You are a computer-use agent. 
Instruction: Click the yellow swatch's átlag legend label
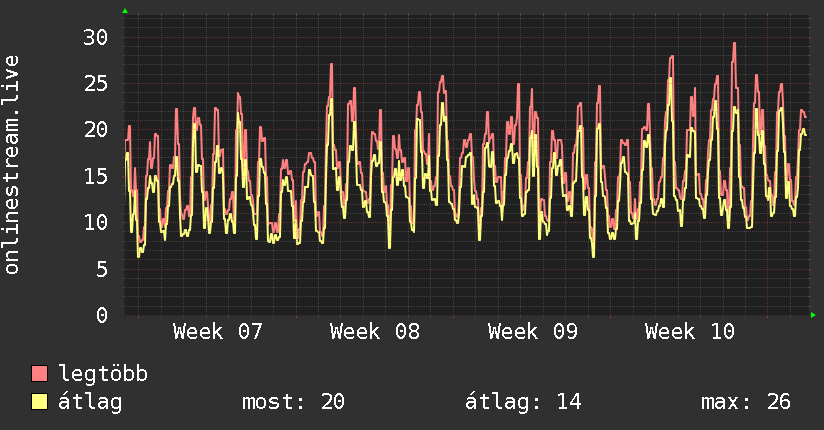pyautogui.click(x=90, y=402)
